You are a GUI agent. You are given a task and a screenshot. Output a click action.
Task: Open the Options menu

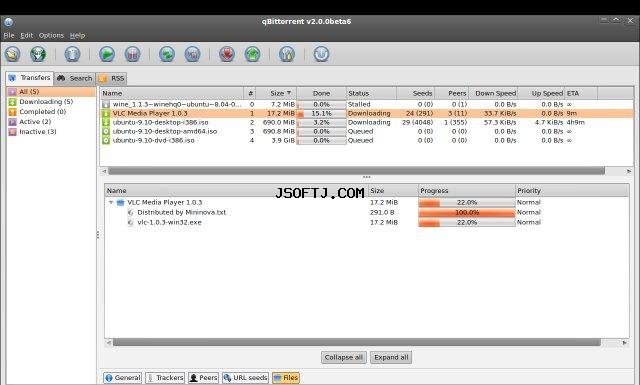click(x=51, y=36)
